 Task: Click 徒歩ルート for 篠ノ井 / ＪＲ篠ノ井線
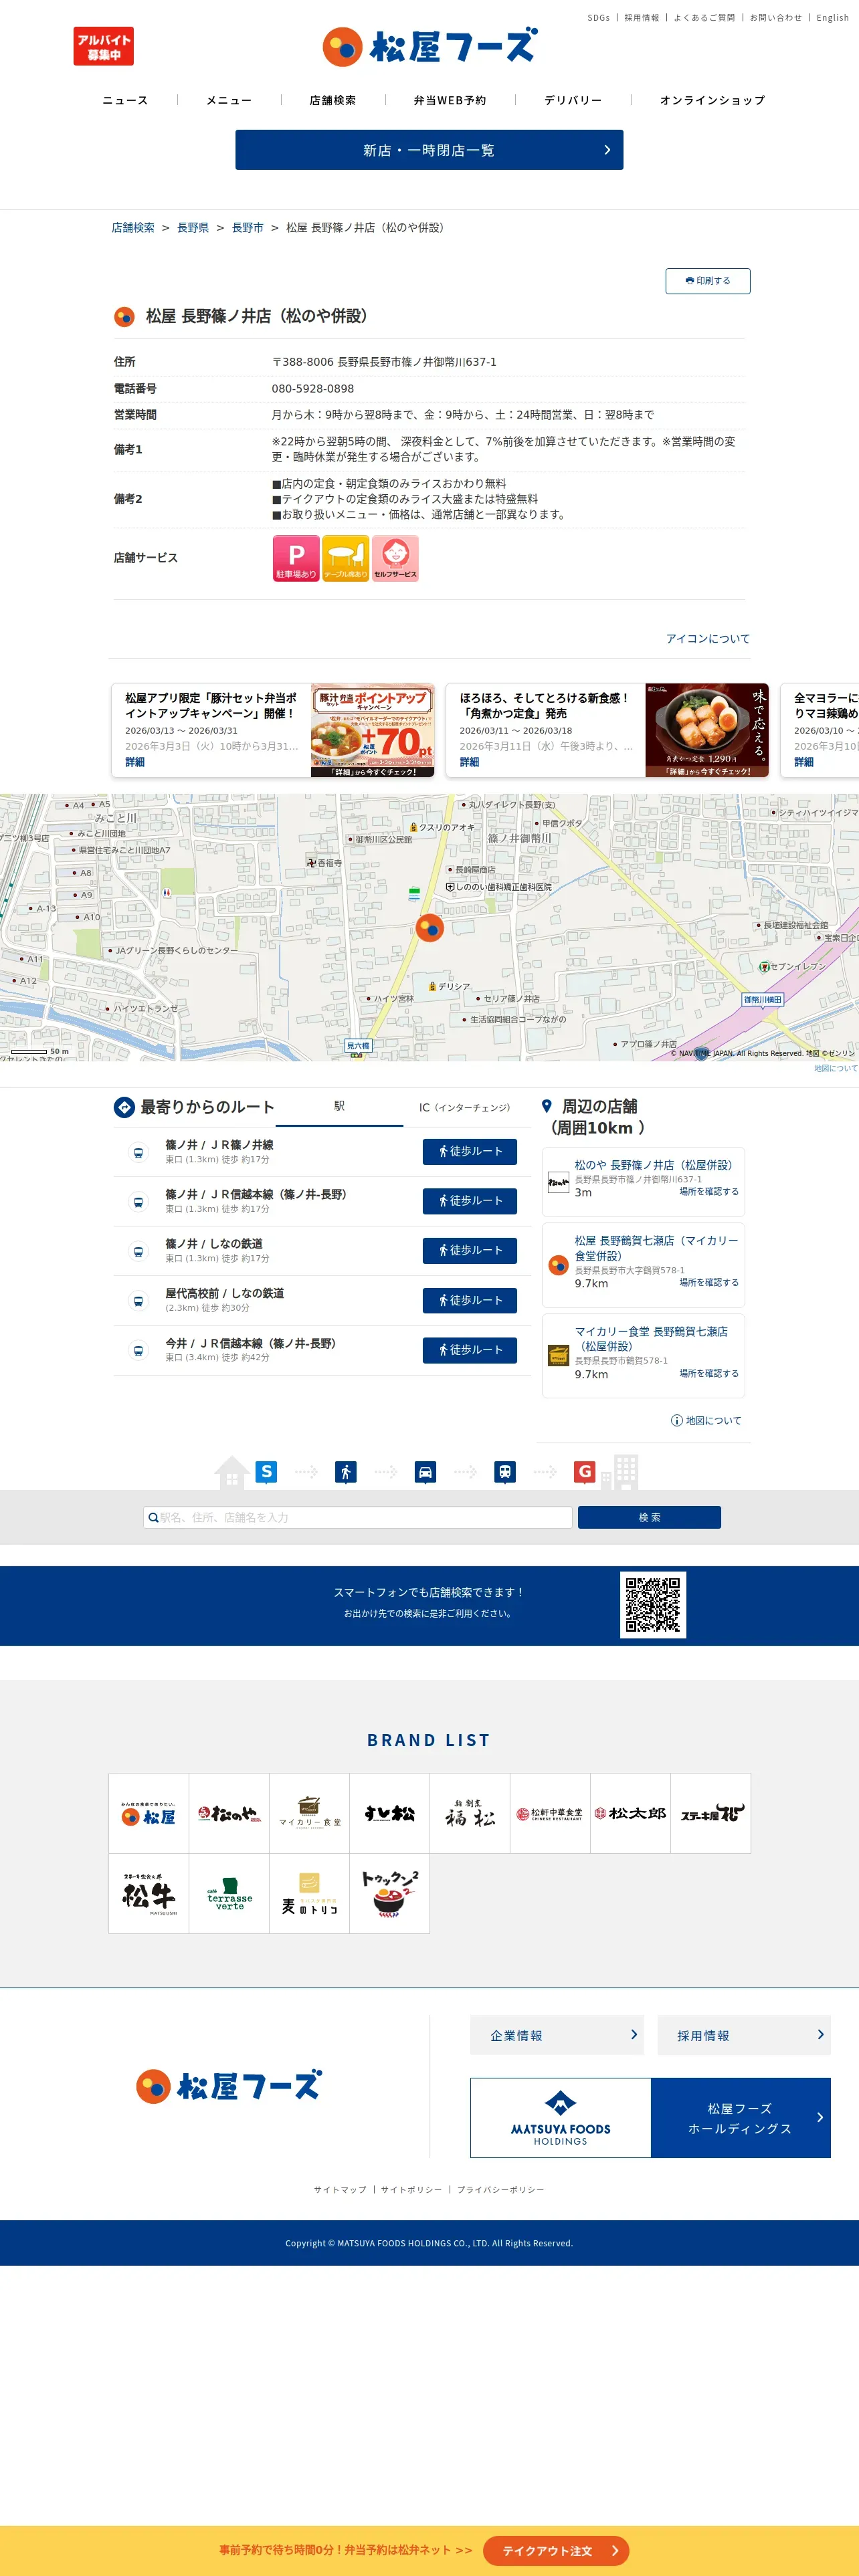point(470,1152)
